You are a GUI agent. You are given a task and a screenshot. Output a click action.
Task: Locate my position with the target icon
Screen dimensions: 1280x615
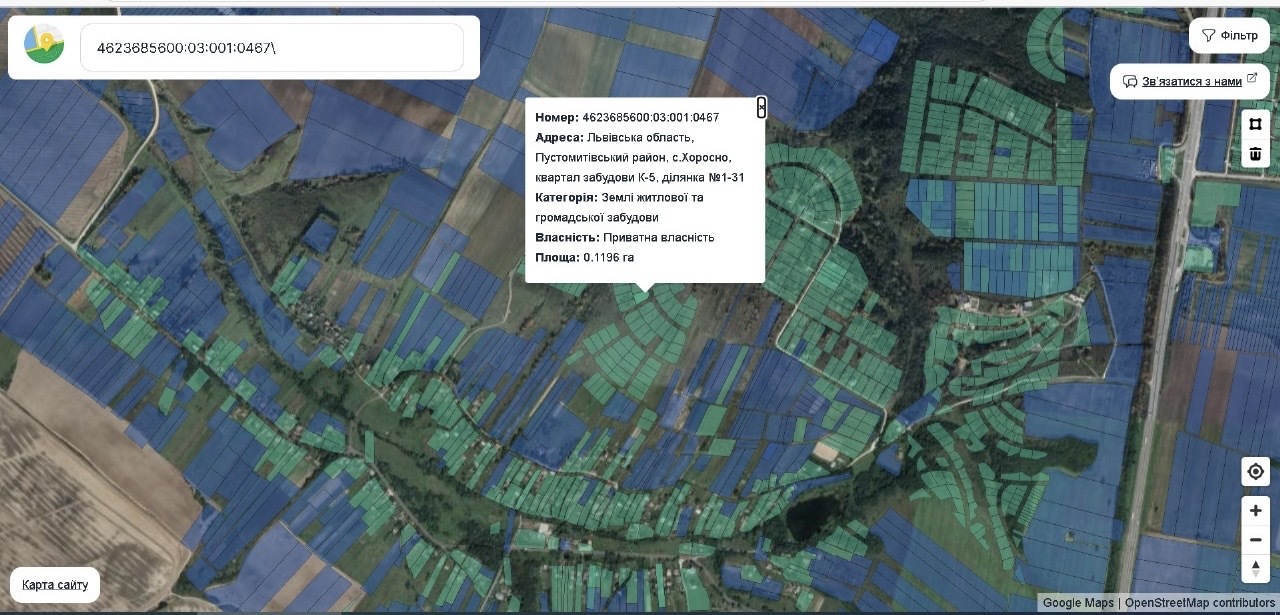[1255, 471]
